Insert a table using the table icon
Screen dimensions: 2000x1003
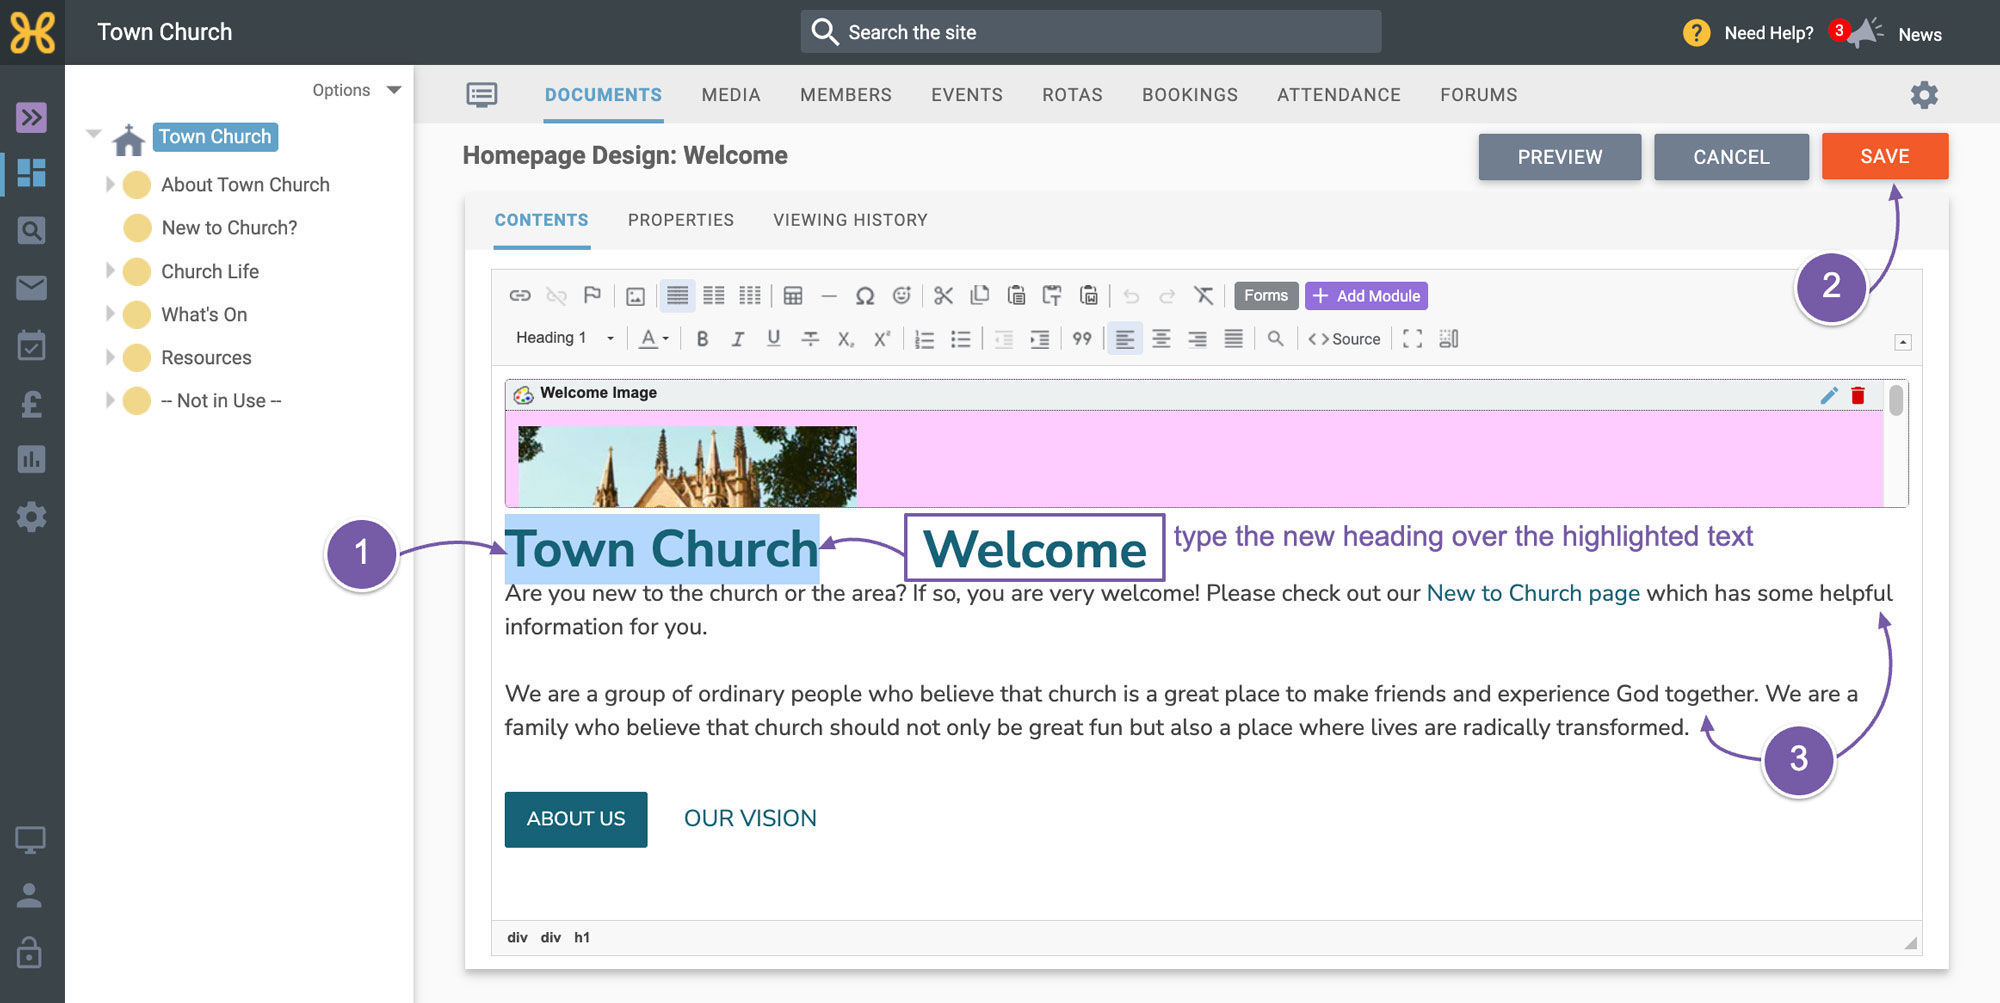(793, 296)
